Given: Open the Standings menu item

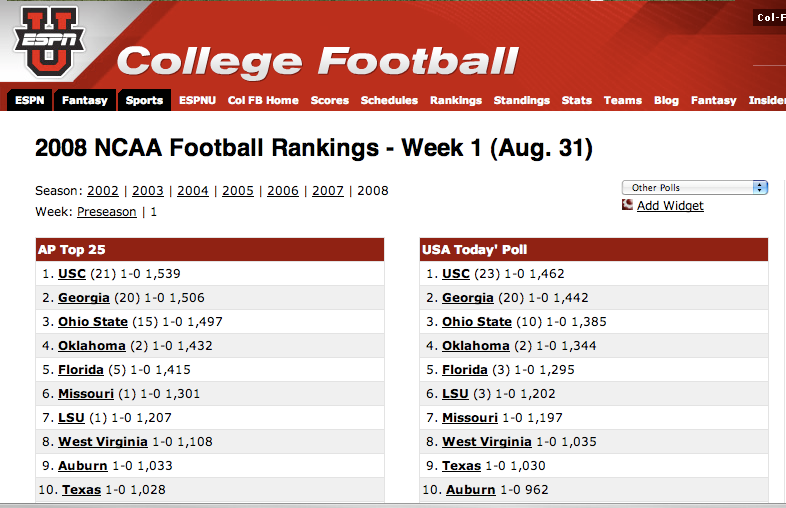Looking at the screenshot, I should click(522, 100).
